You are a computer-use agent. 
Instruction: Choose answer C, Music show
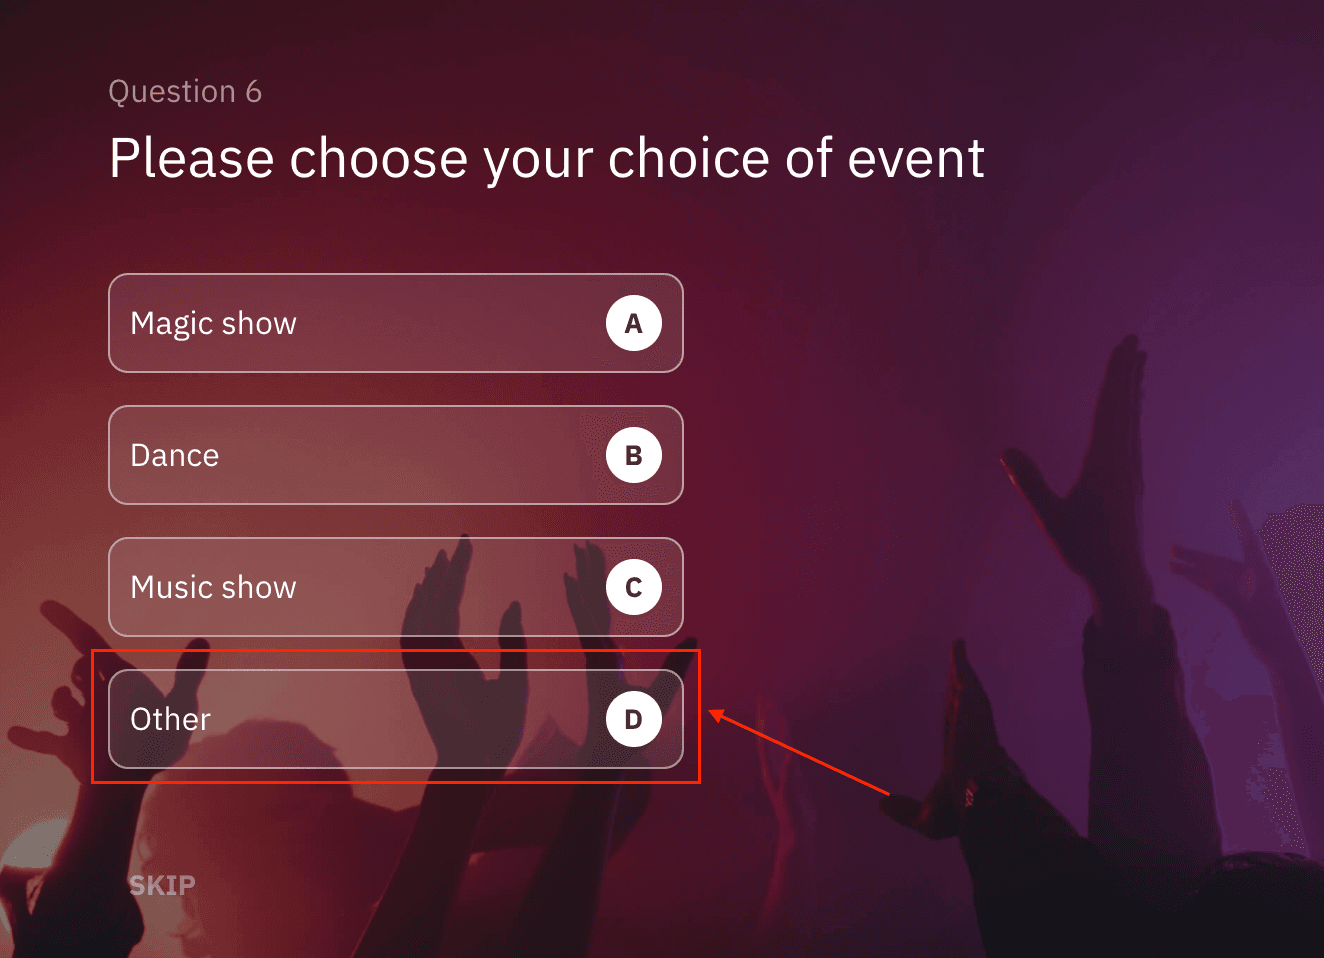tap(395, 587)
